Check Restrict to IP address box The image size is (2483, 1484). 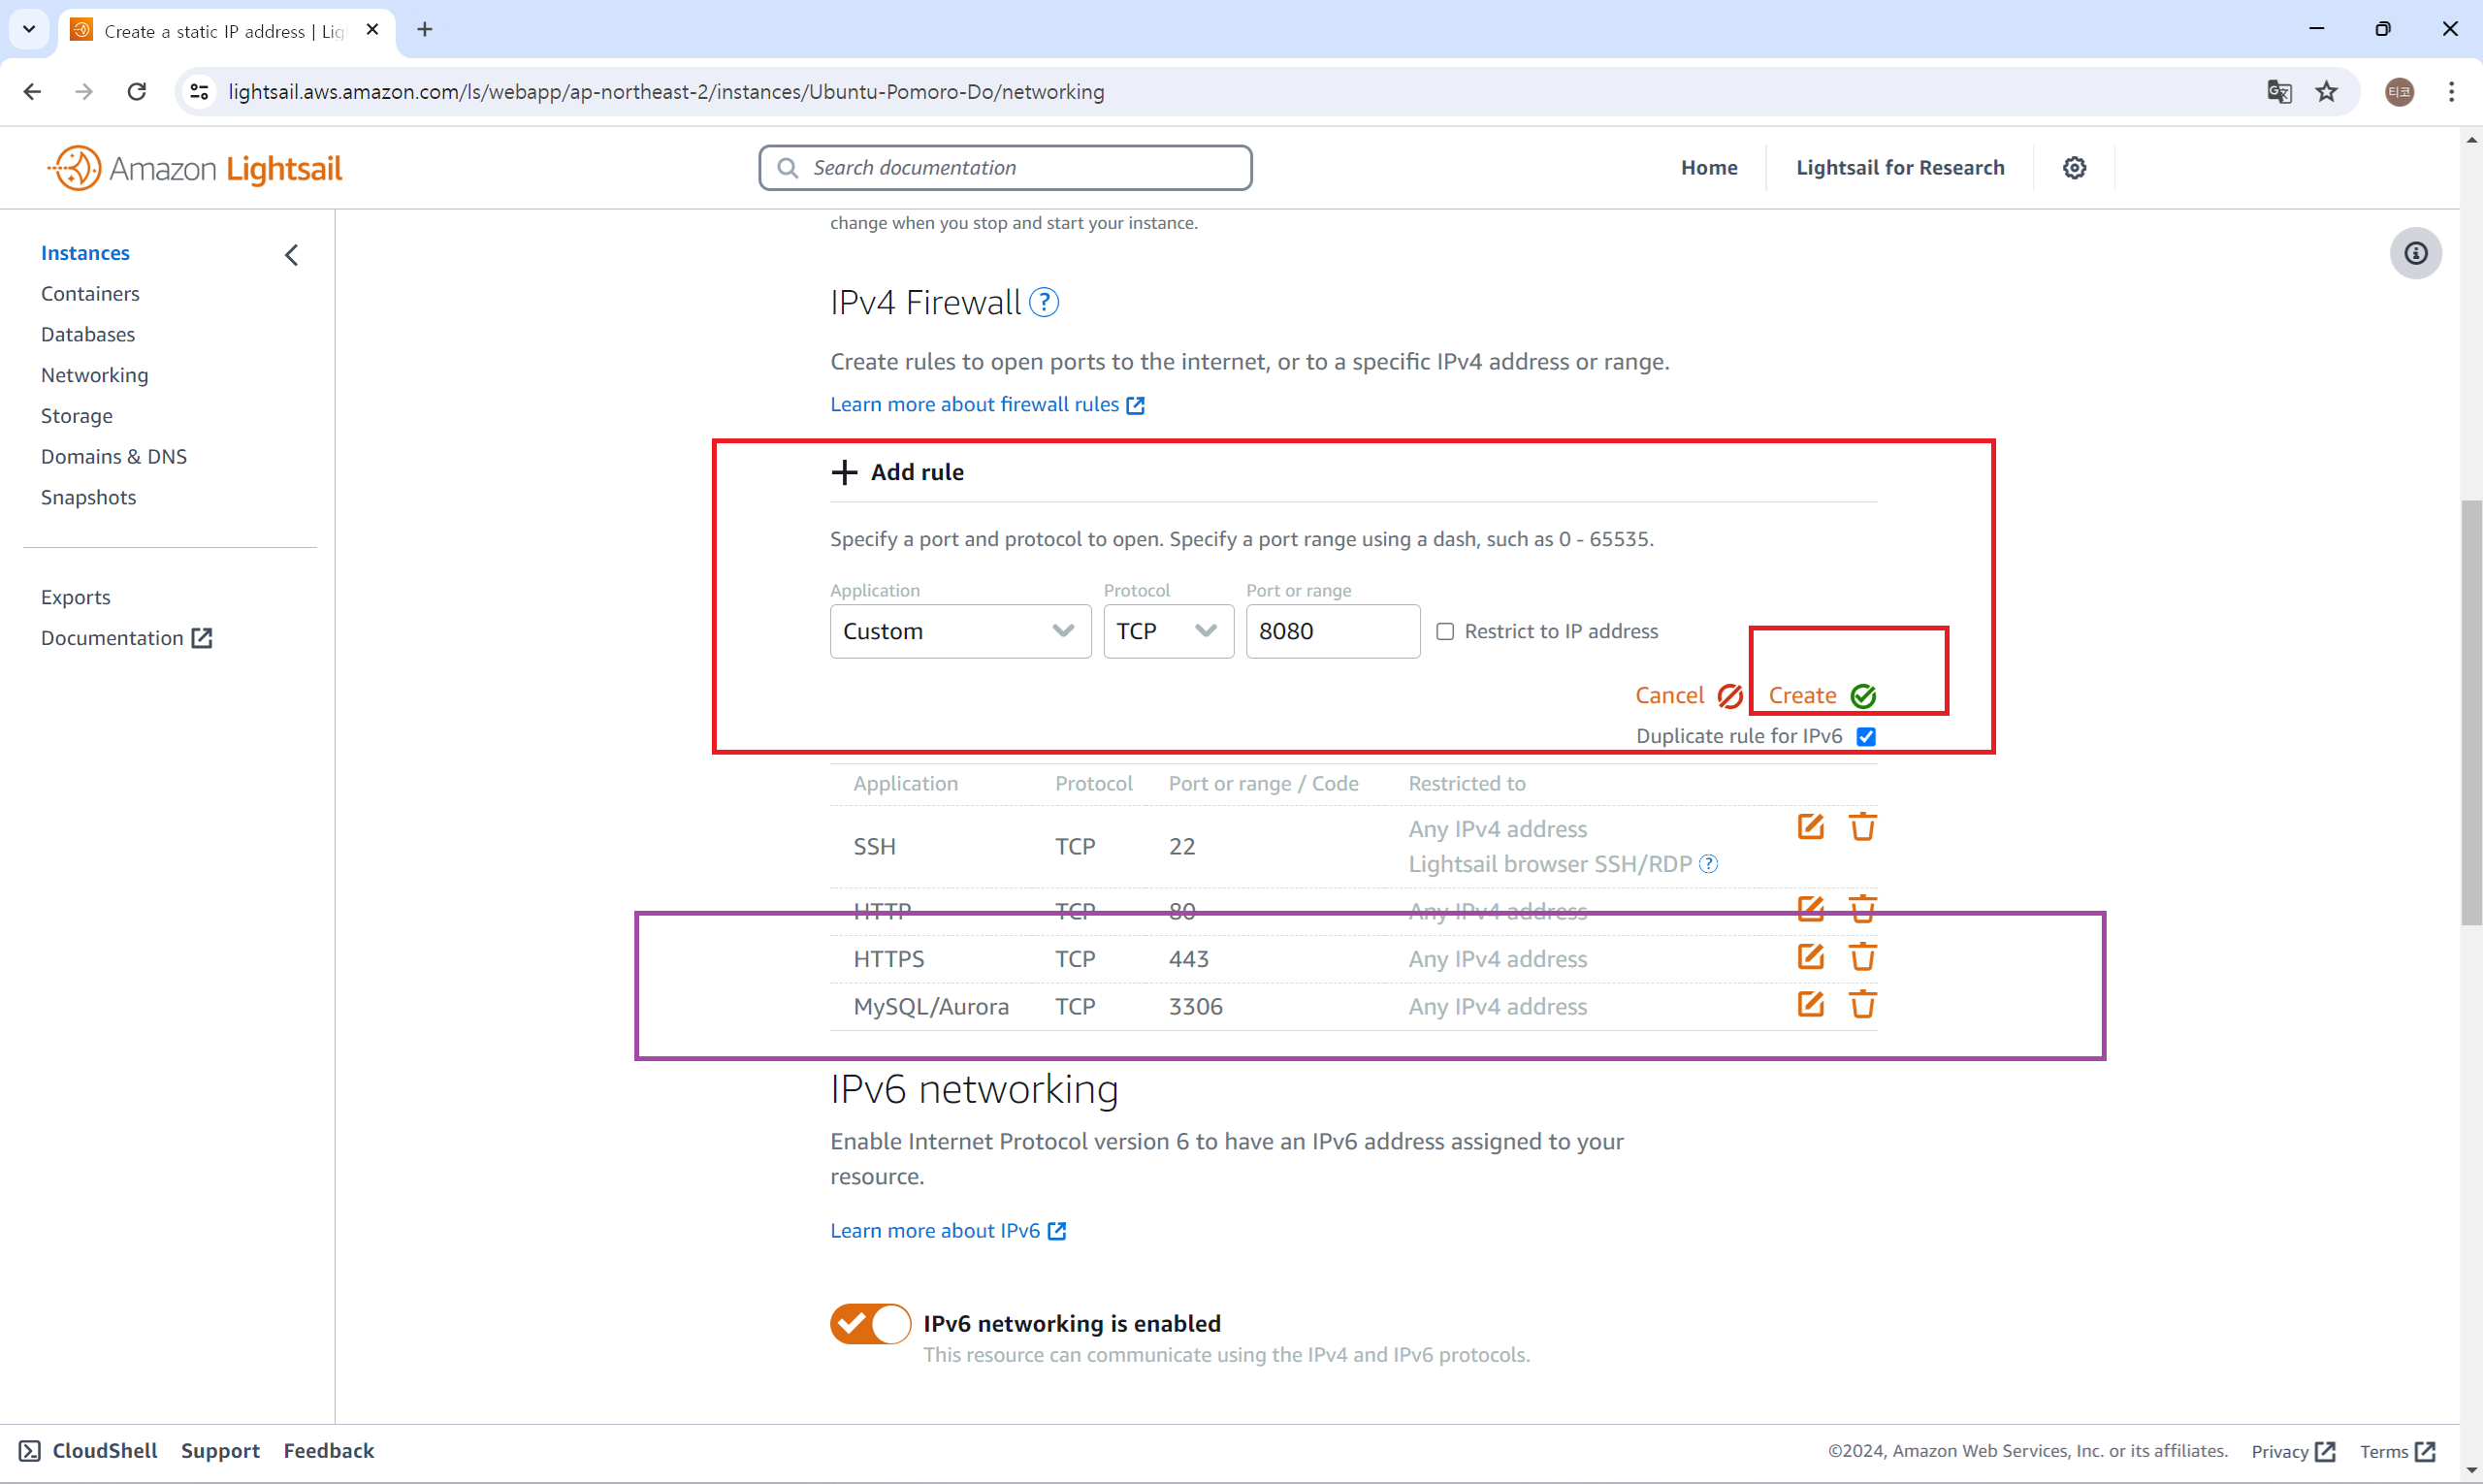pos(1445,631)
